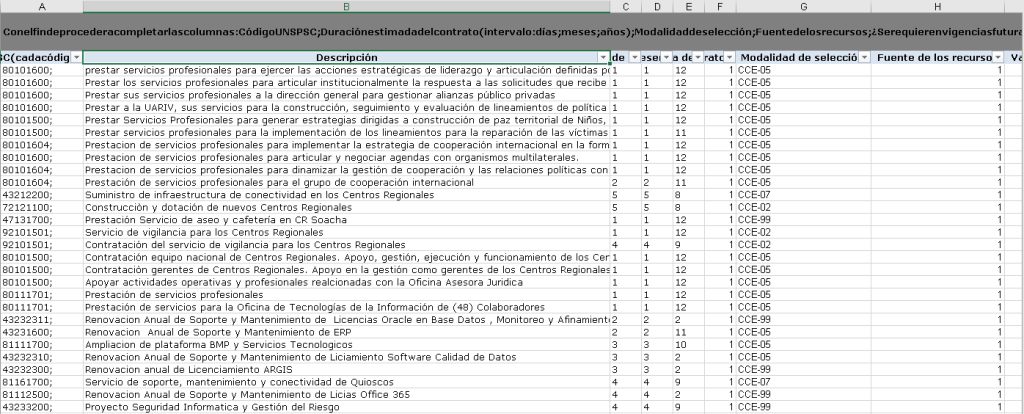Select column C by its letter header
Image resolution: width=1024 pixels, height=414 pixels.
626,7
